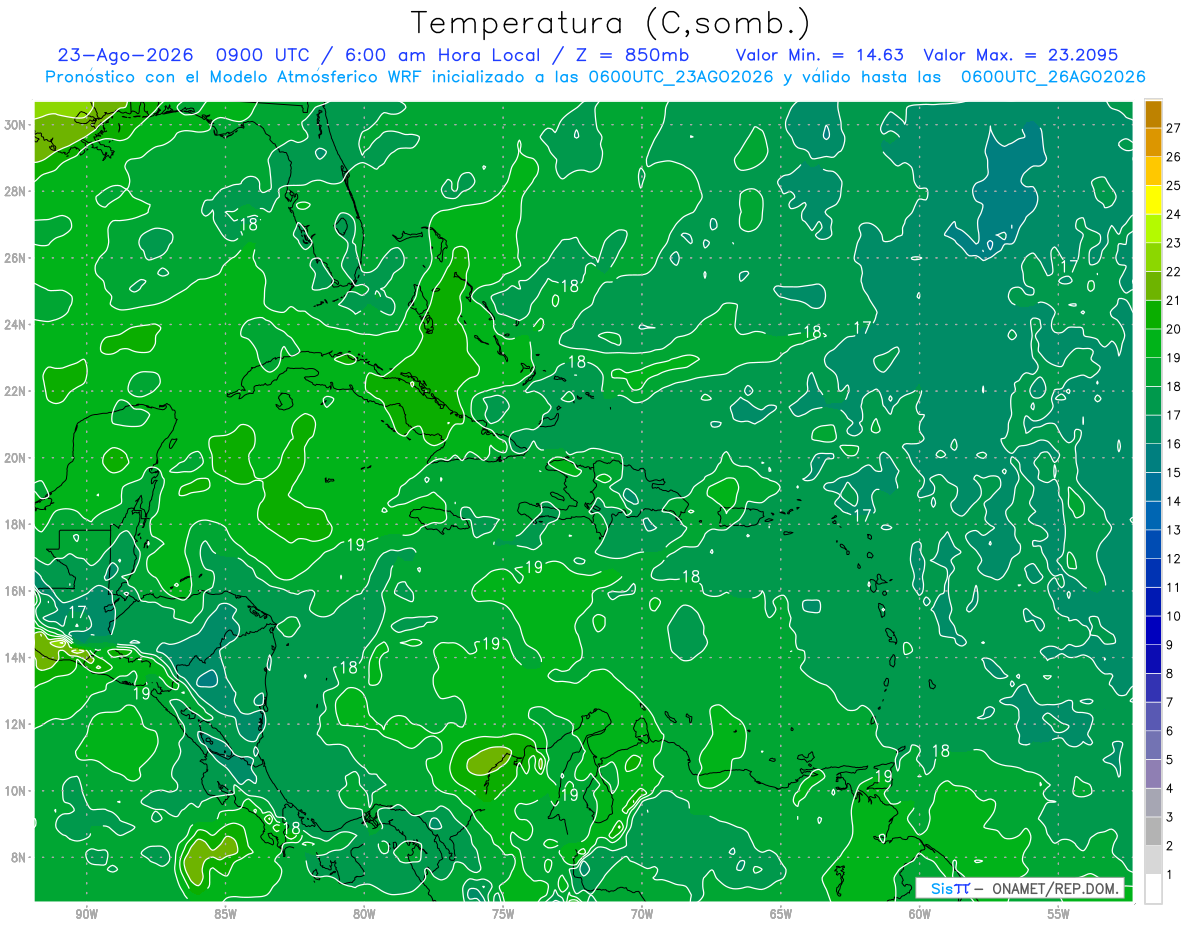Click the "SisTT - ONAMET/REP.DOM." logo box
The image size is (1200, 927).
point(1020,889)
